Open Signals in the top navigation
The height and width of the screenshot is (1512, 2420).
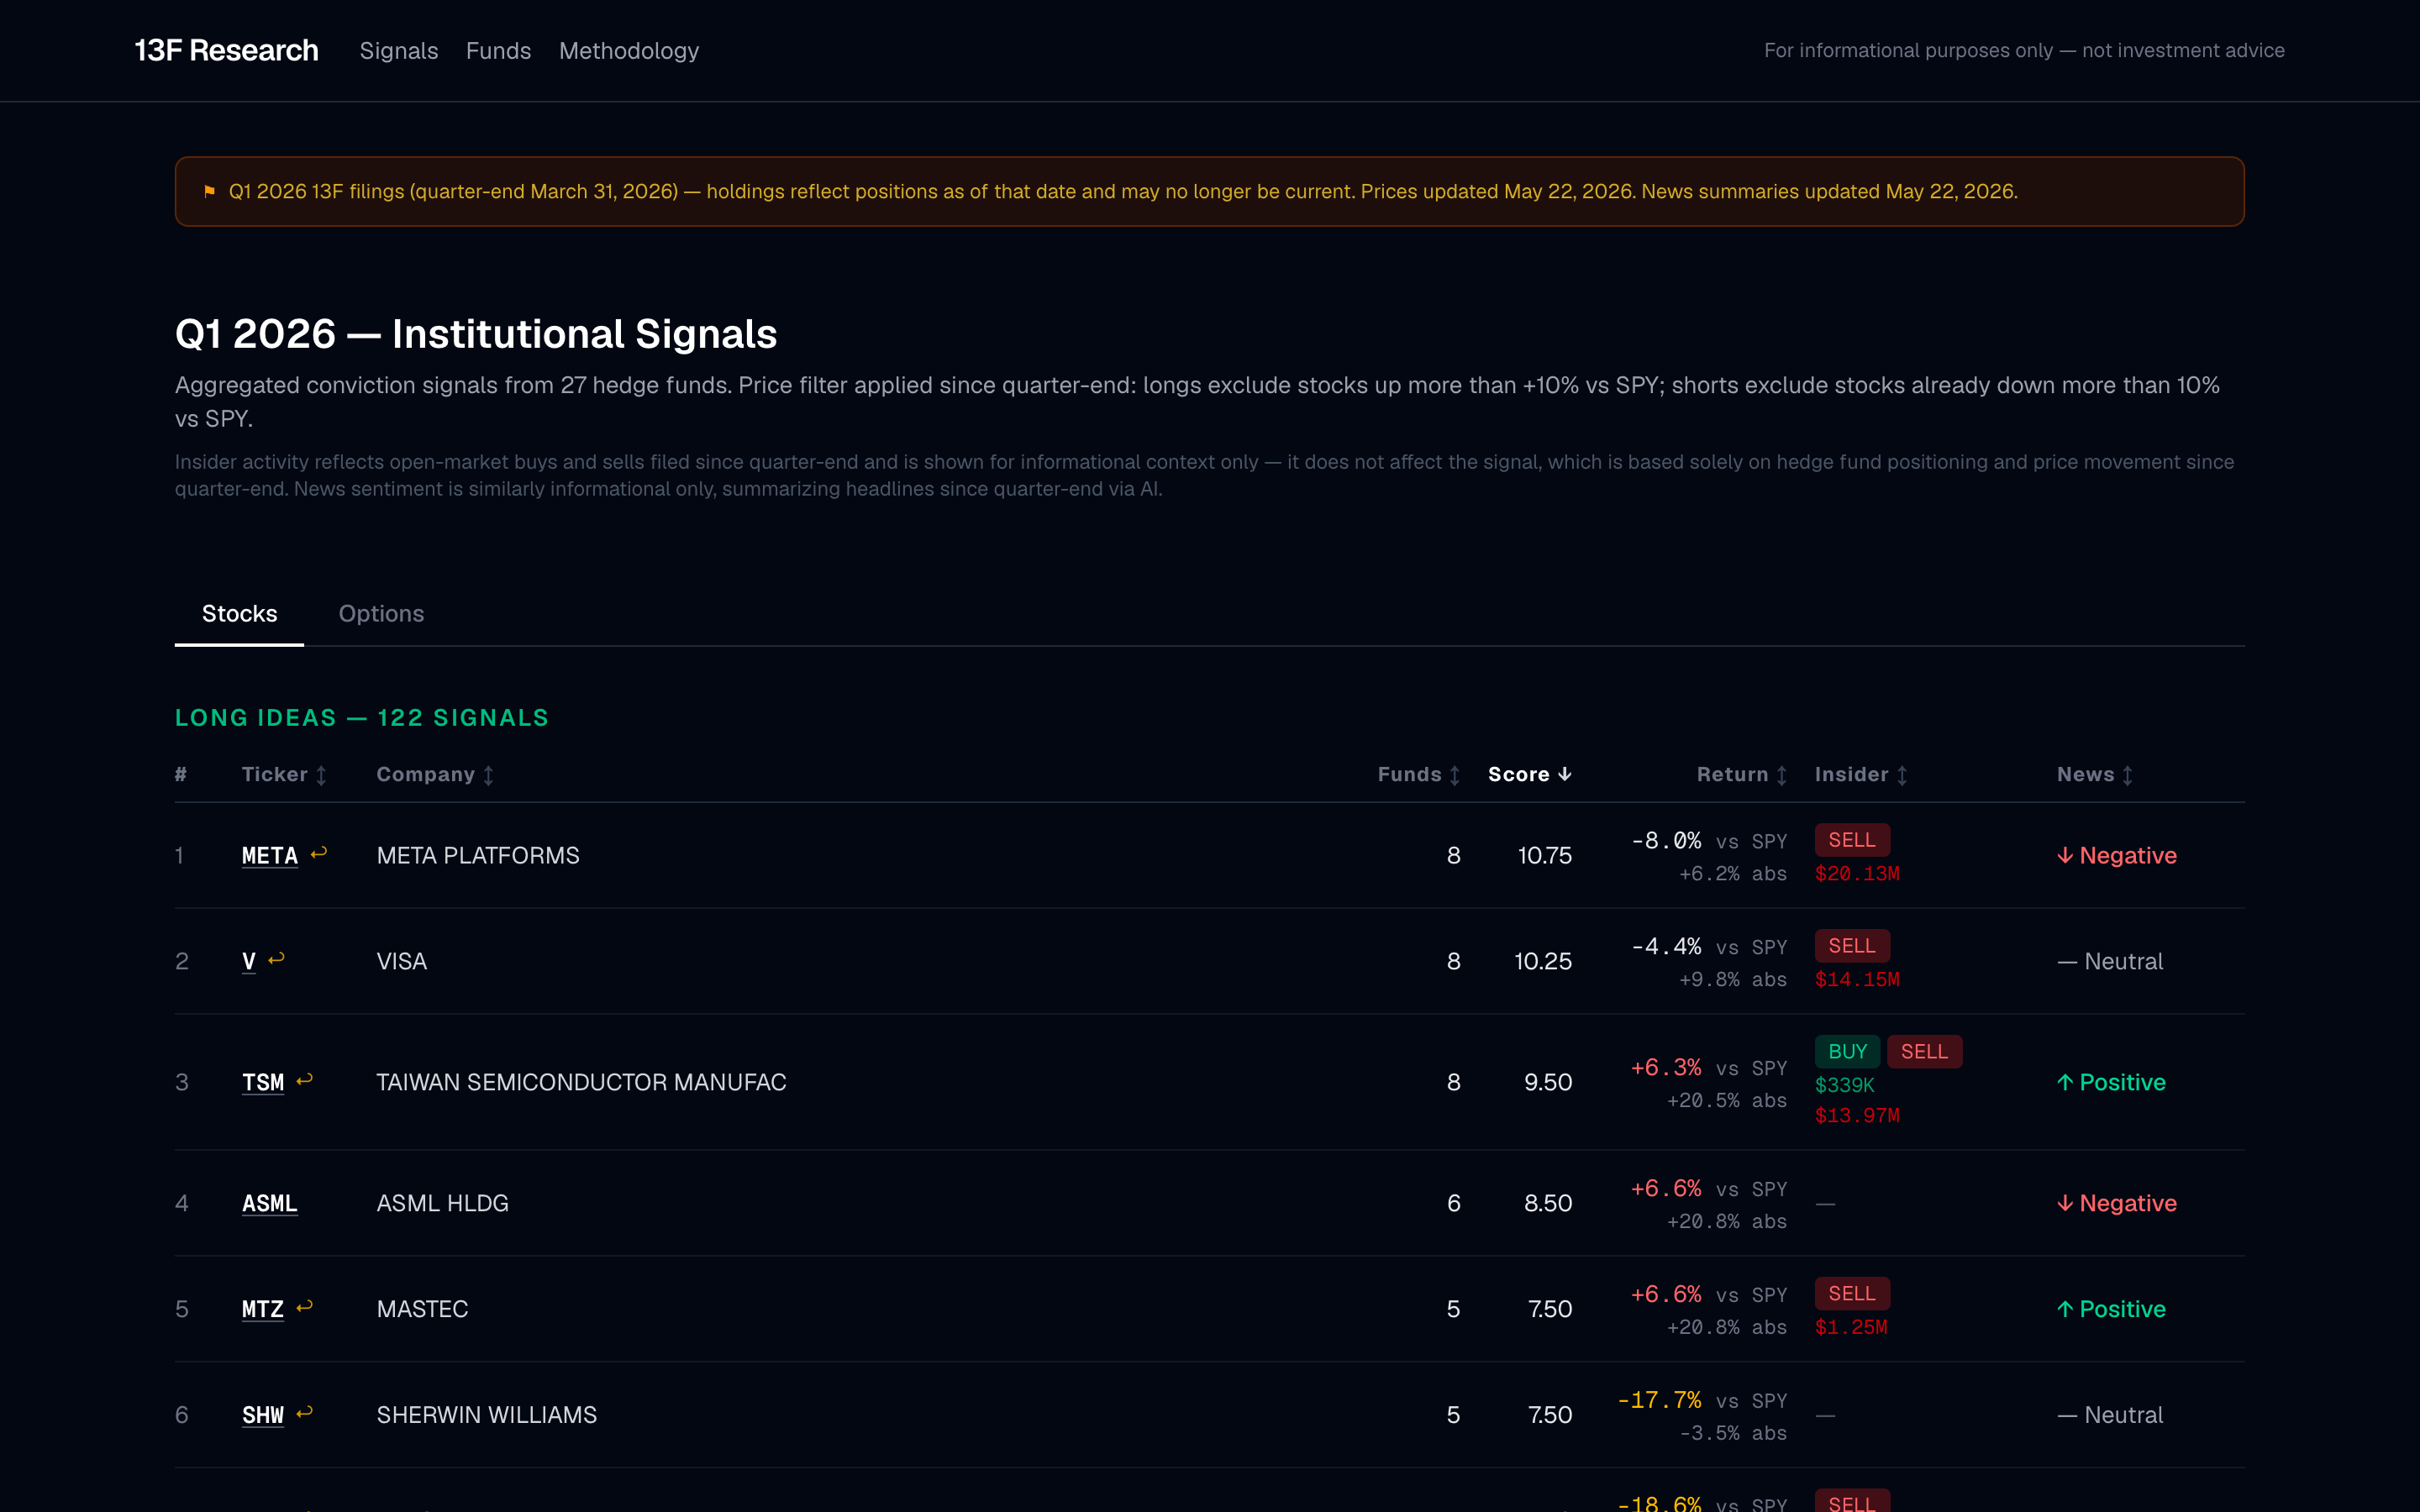[399, 51]
